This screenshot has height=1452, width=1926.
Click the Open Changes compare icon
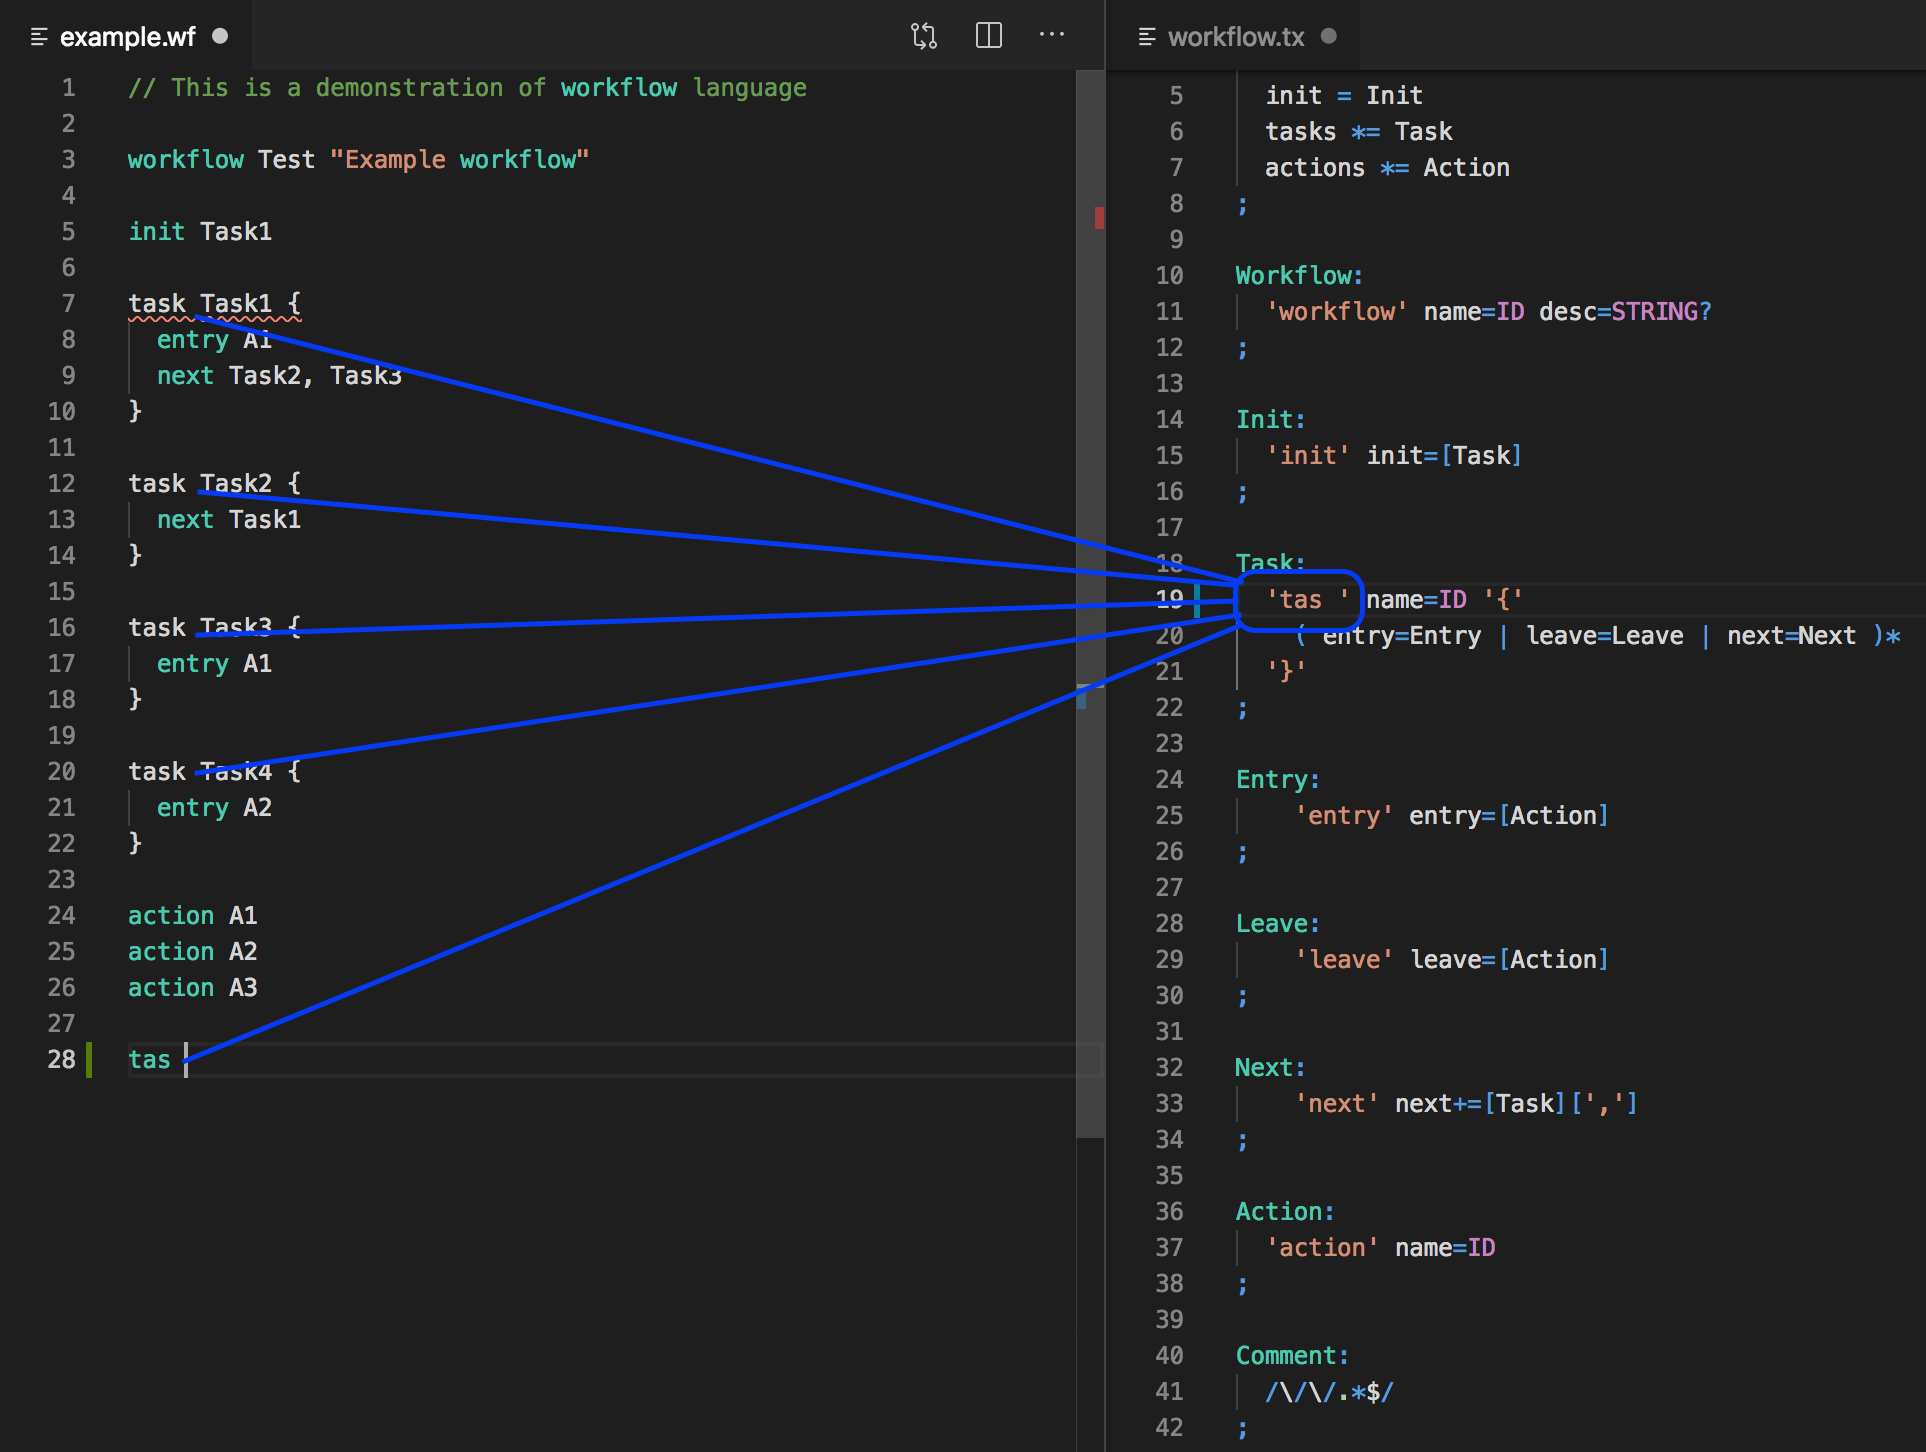[x=923, y=36]
